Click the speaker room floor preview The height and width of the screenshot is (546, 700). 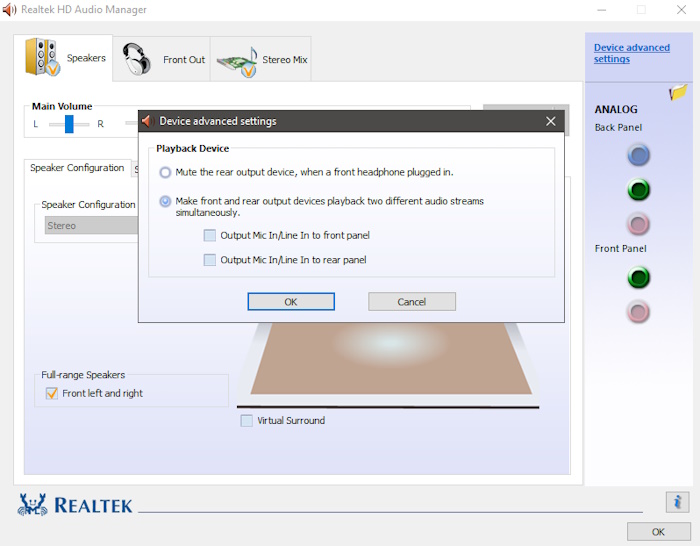(x=391, y=359)
